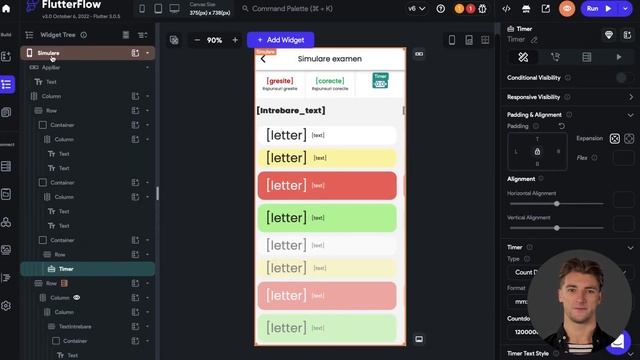The width and height of the screenshot is (640, 360).
Task: Show project warnings orange badge
Action: (459, 9)
